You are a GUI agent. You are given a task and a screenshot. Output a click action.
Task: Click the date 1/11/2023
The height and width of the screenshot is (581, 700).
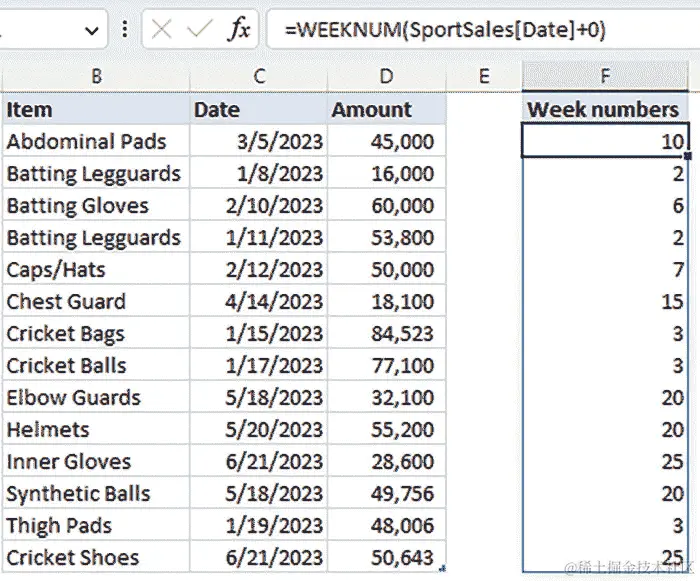[258, 238]
